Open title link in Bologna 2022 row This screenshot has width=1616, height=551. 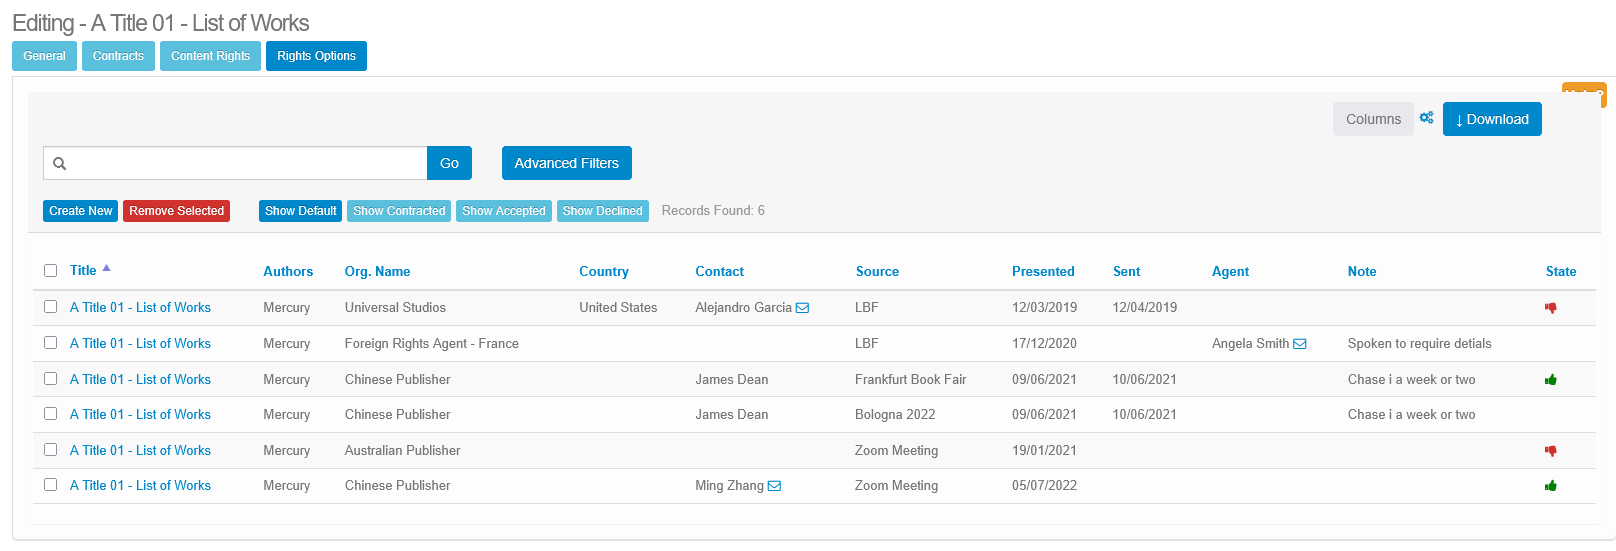pos(140,414)
